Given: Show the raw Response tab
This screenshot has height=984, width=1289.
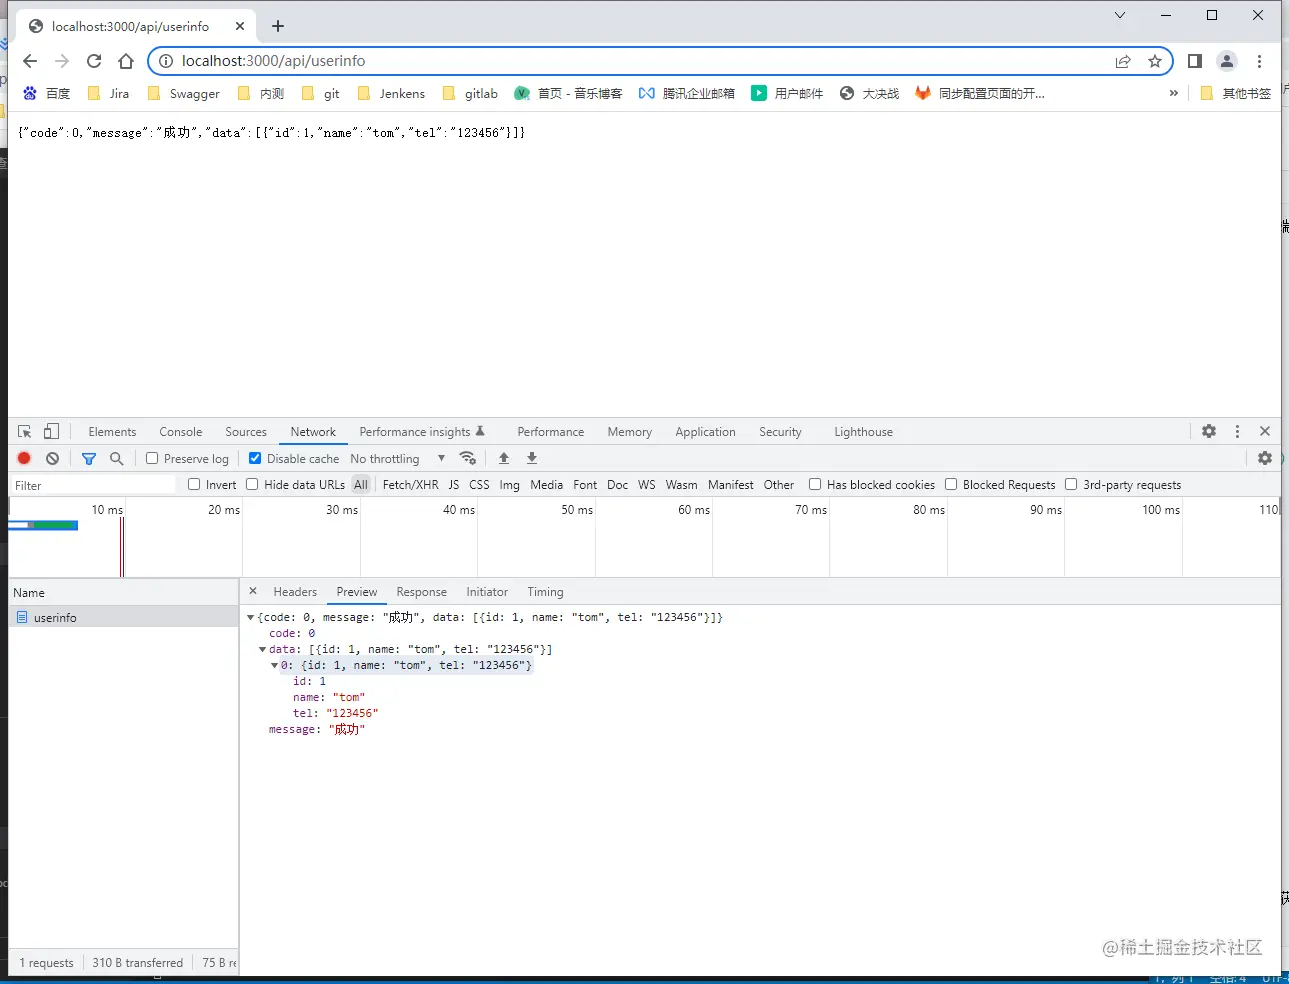Looking at the screenshot, I should click(421, 592).
